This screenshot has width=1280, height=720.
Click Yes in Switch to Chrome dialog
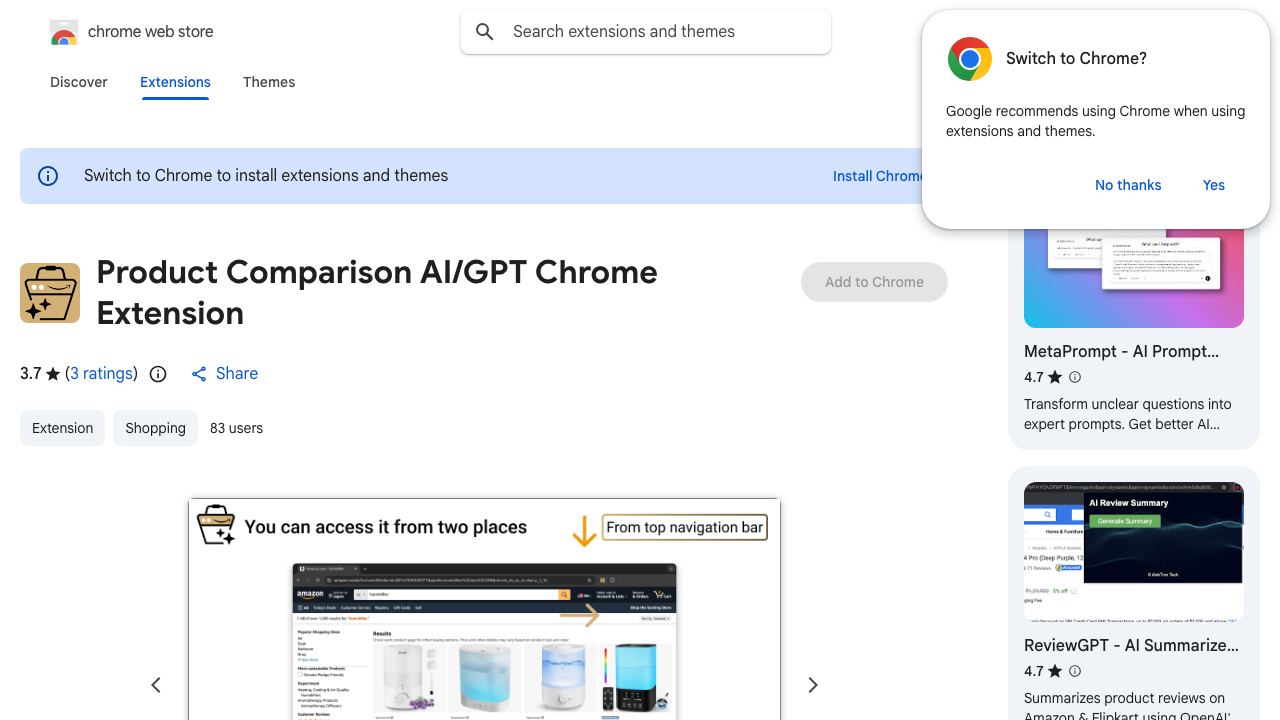pos(1214,185)
